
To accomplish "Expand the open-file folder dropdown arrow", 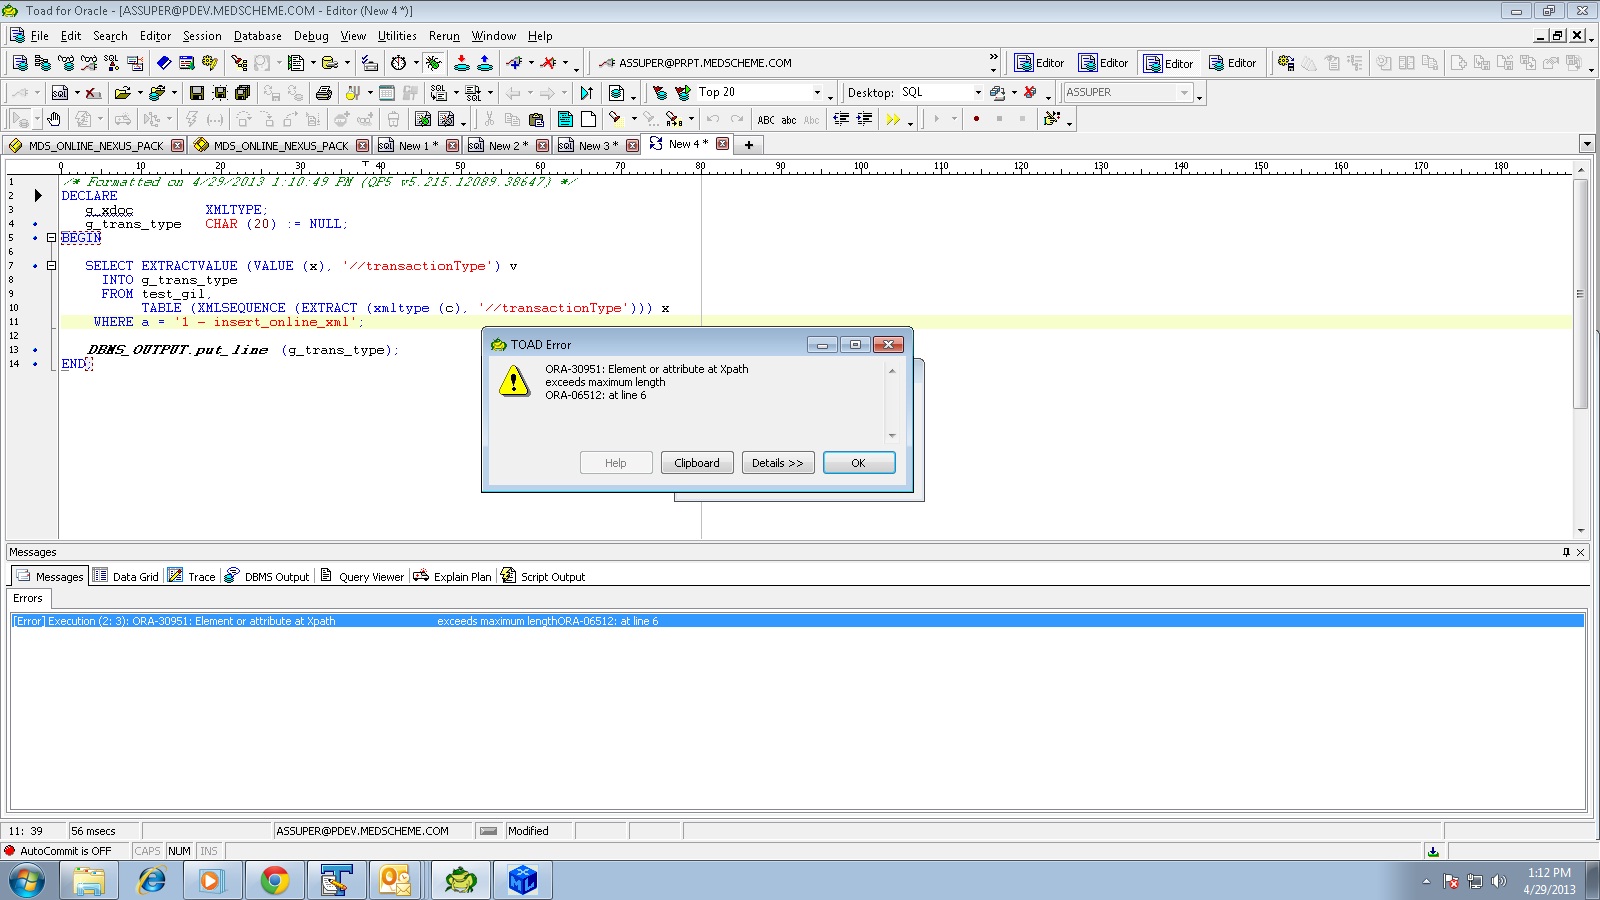I will tap(140, 92).
